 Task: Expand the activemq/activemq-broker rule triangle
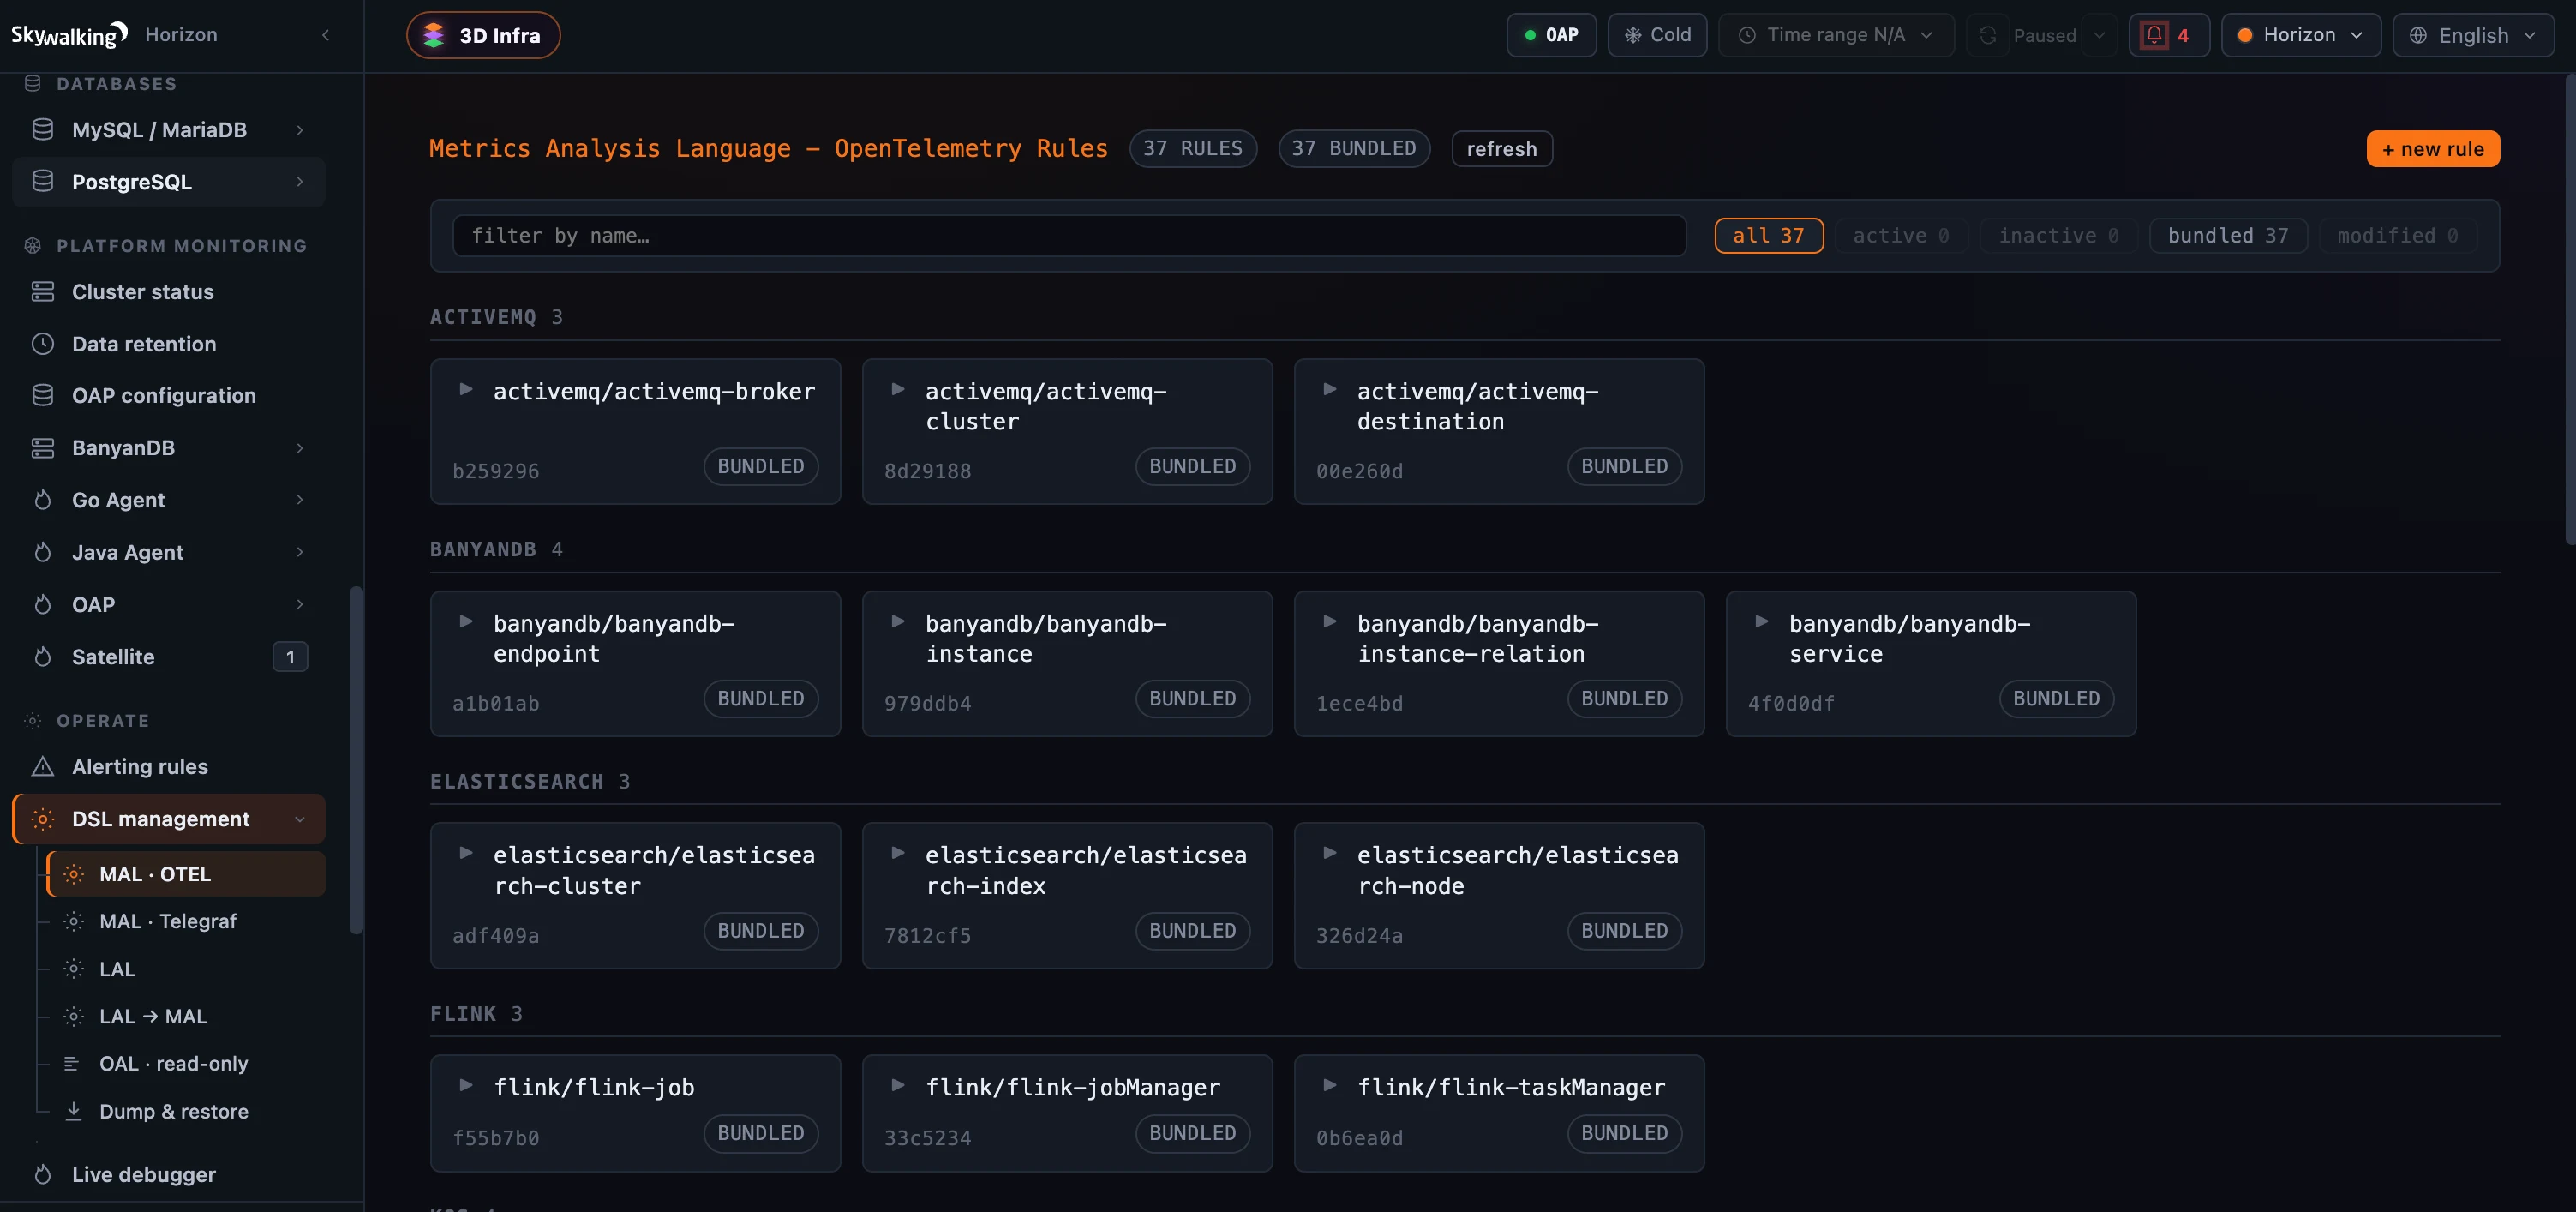[465, 389]
